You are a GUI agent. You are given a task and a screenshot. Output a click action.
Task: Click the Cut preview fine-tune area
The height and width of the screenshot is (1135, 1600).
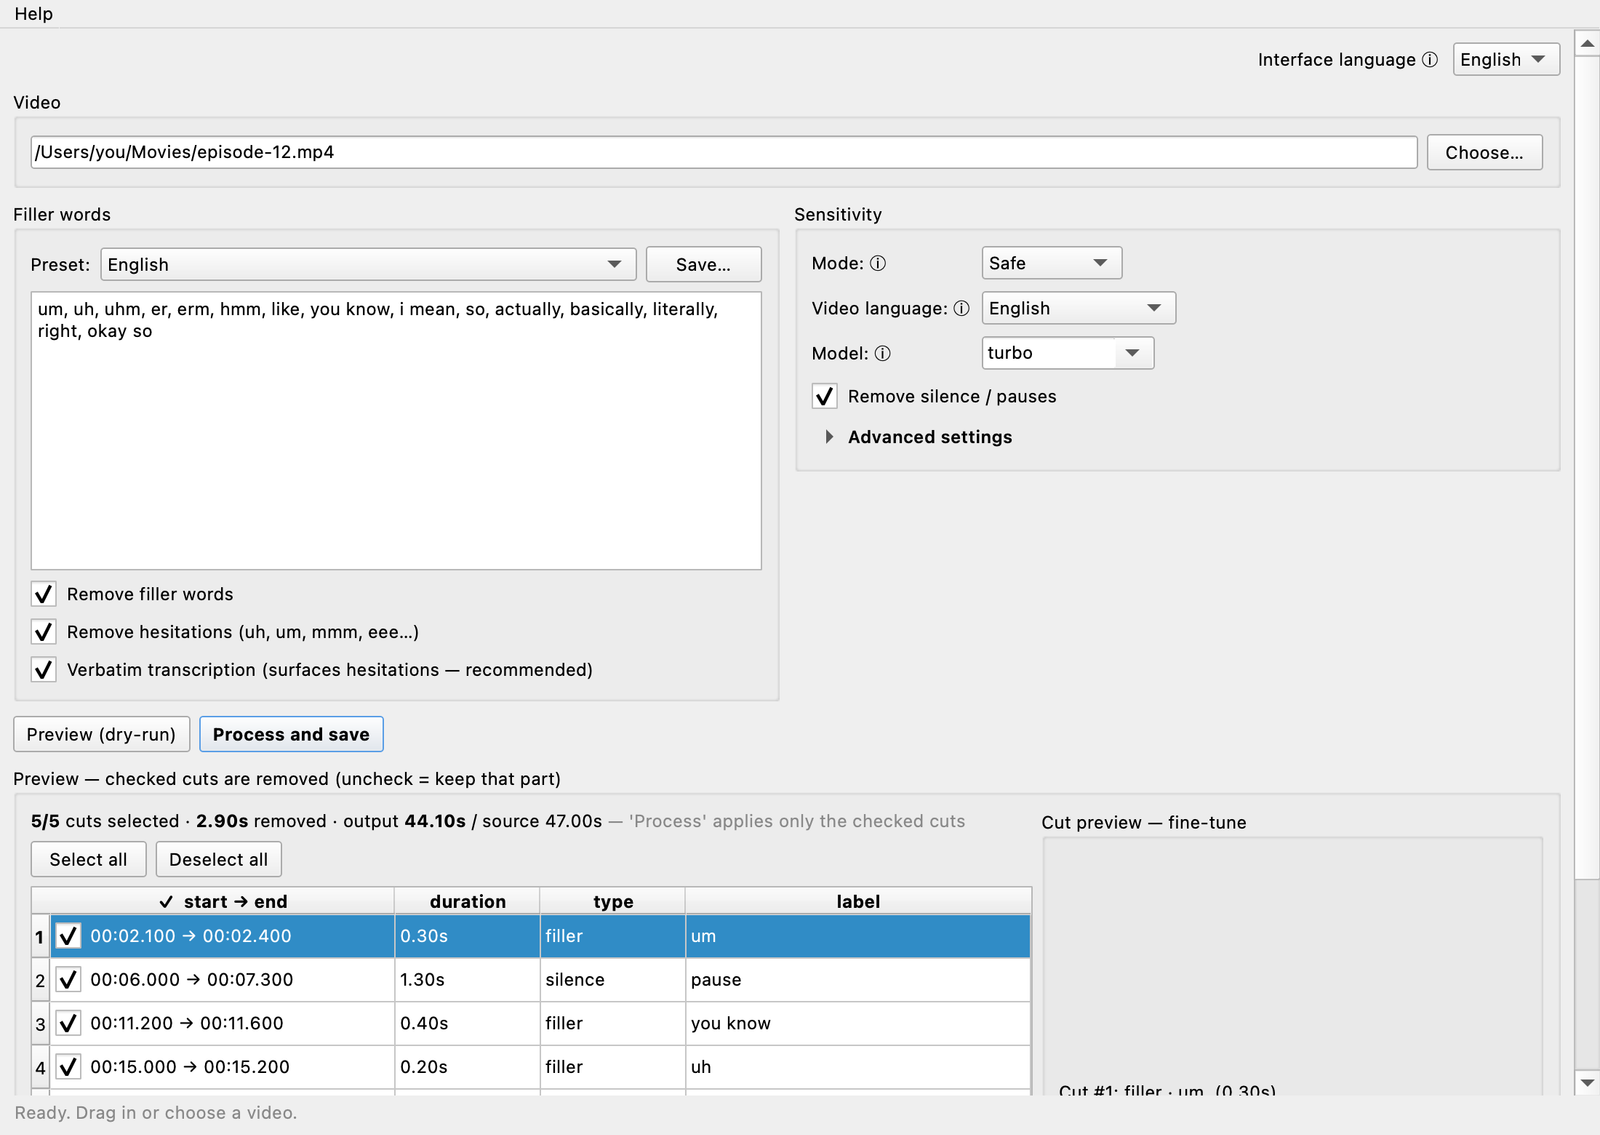[1292, 965]
